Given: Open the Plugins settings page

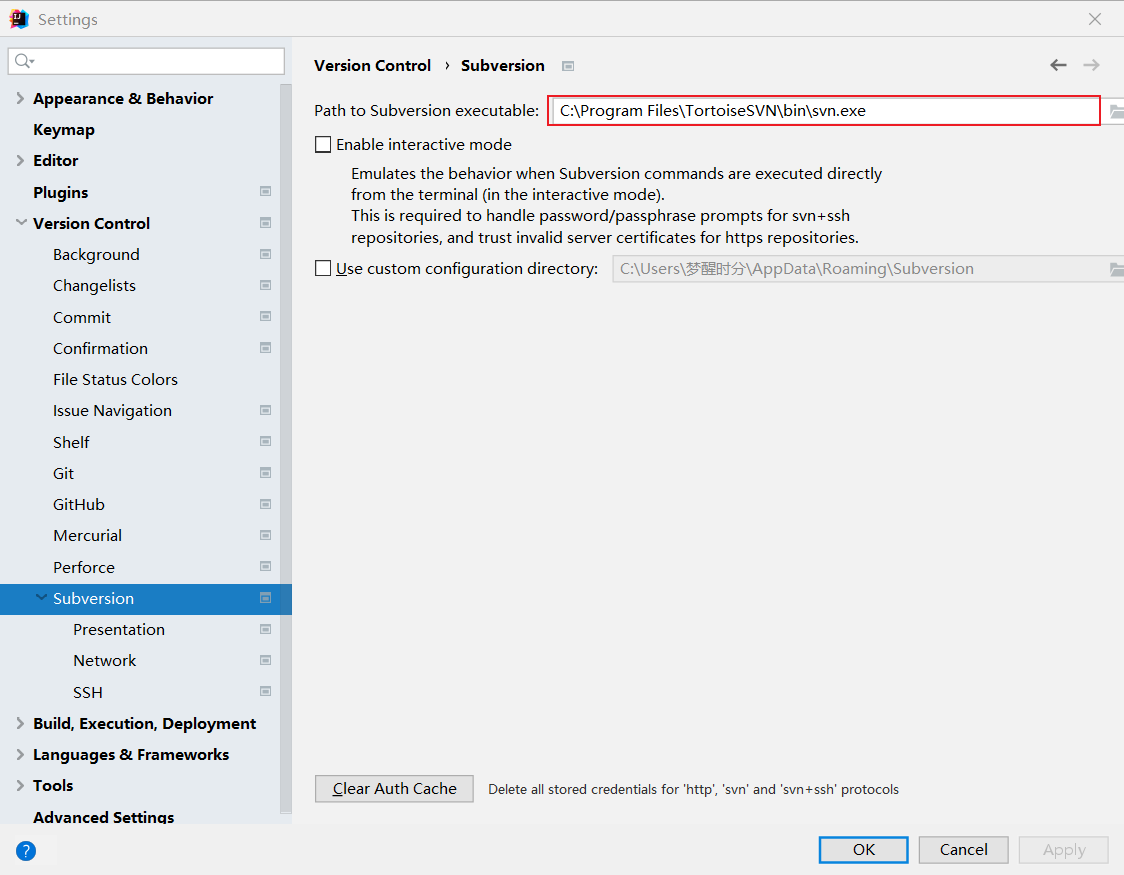Looking at the screenshot, I should point(61,192).
